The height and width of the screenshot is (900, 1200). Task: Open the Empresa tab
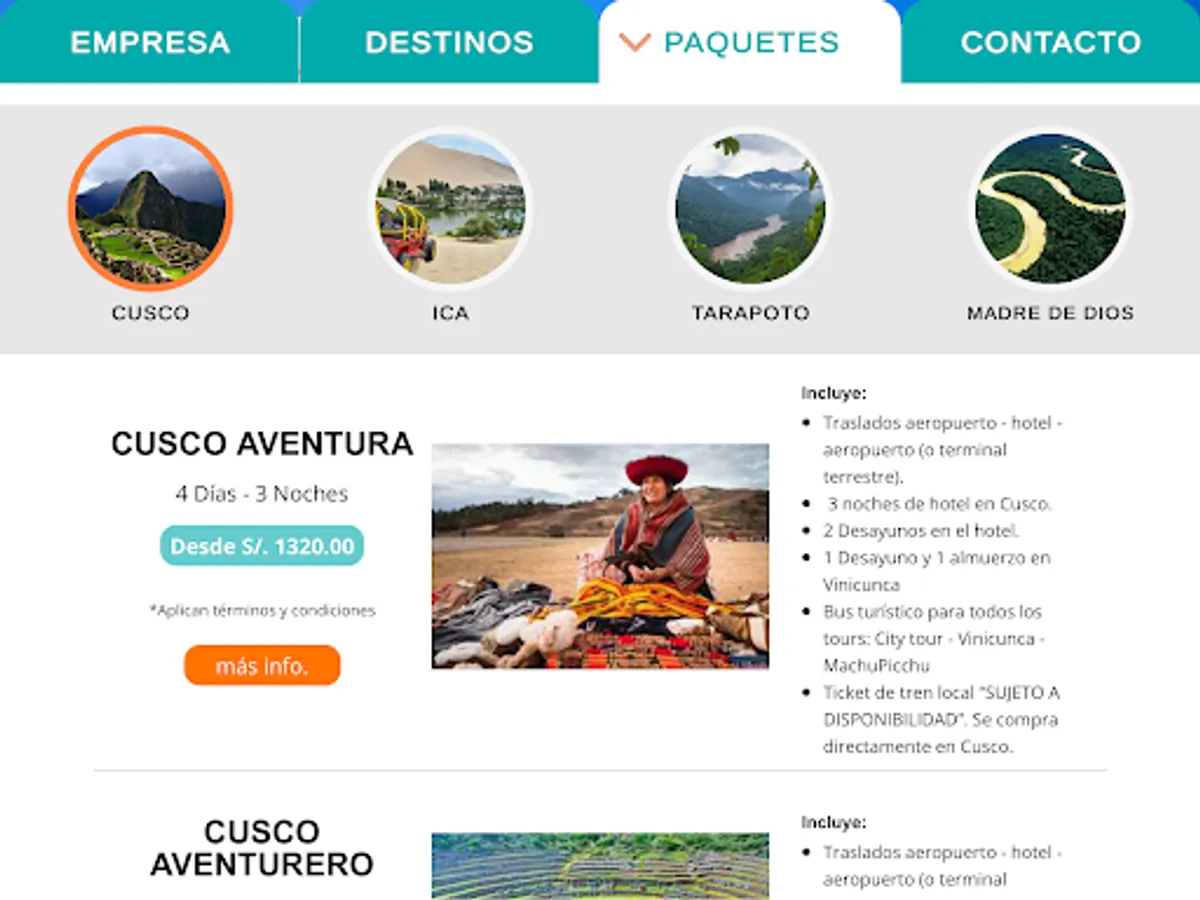coord(150,42)
